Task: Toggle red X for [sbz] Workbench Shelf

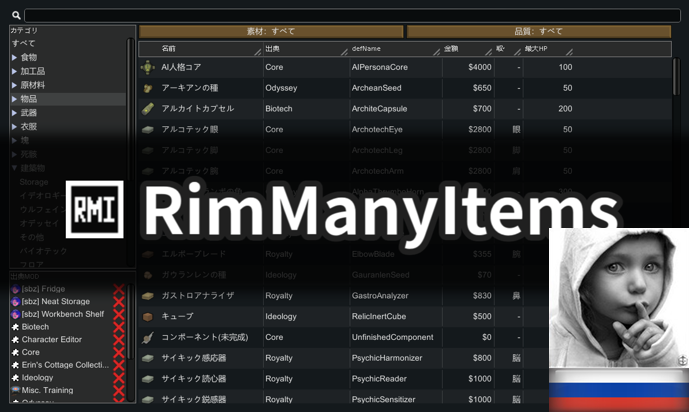Action: (x=119, y=314)
